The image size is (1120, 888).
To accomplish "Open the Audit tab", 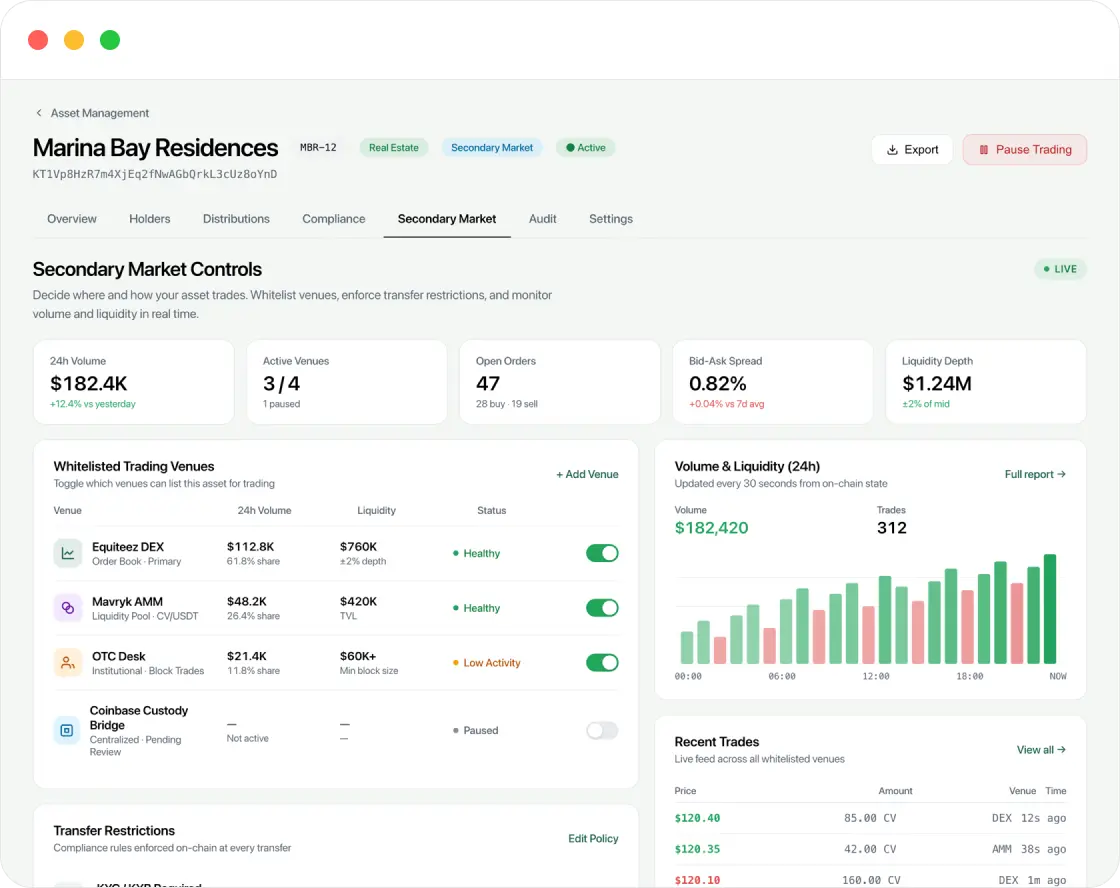I will (x=542, y=219).
